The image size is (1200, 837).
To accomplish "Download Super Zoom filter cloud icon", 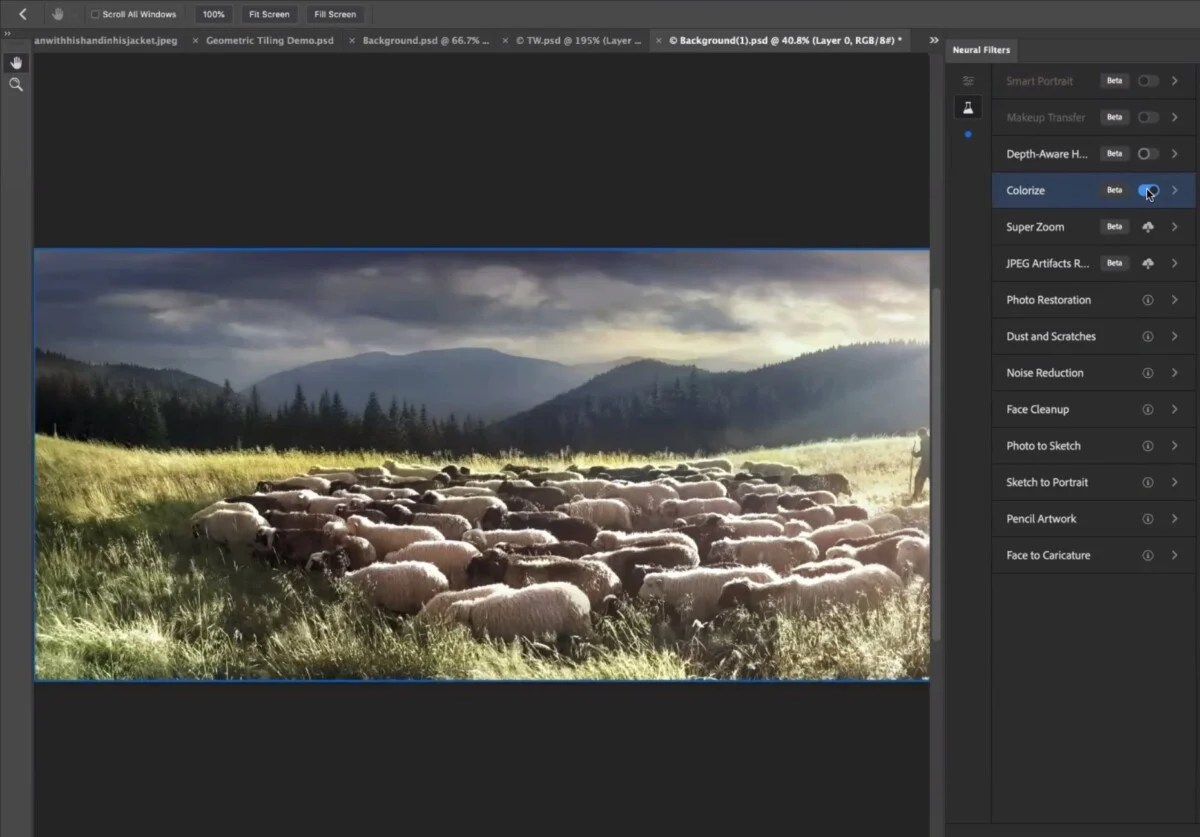I will tap(1148, 227).
